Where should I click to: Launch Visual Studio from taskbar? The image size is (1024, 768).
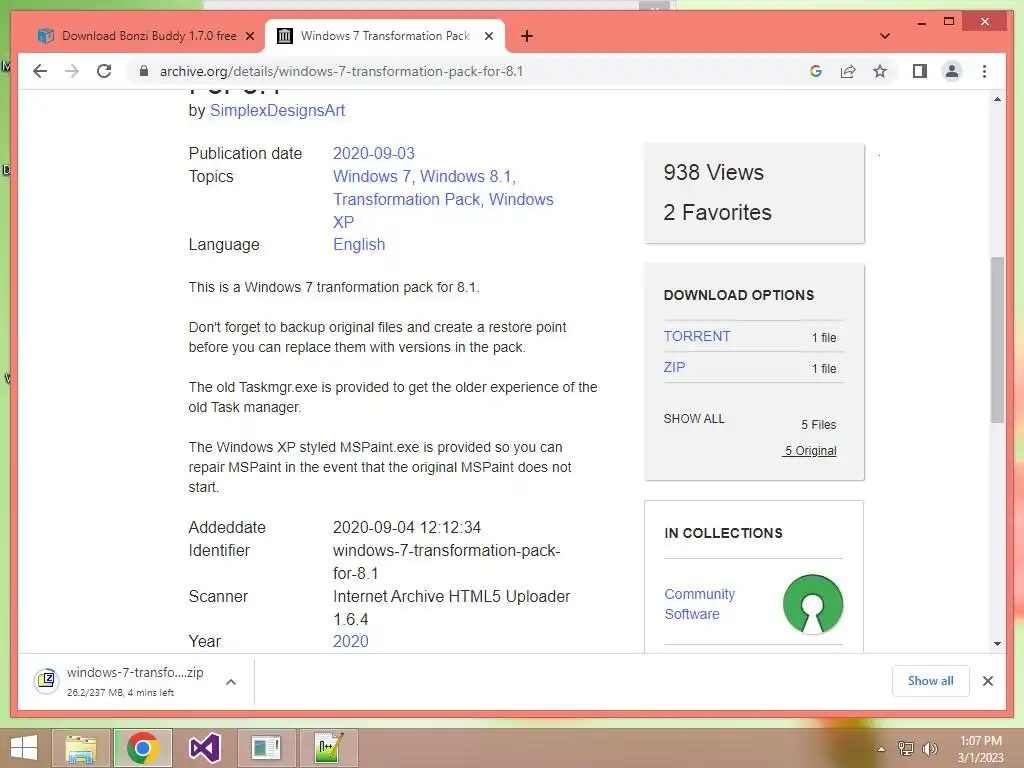[x=204, y=748]
